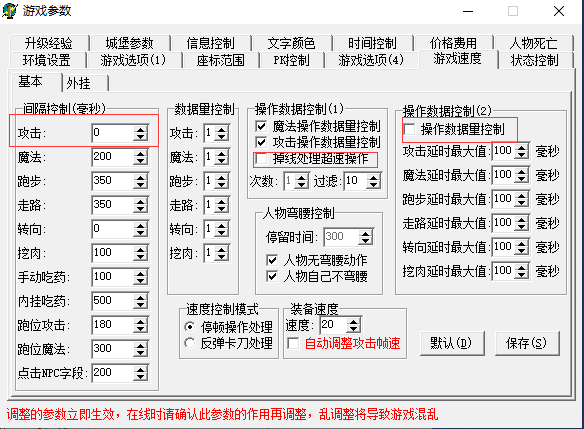The width and height of the screenshot is (584, 429).
Task: Click the 游戏参数 app icon in title bar
Action: (x=10, y=10)
